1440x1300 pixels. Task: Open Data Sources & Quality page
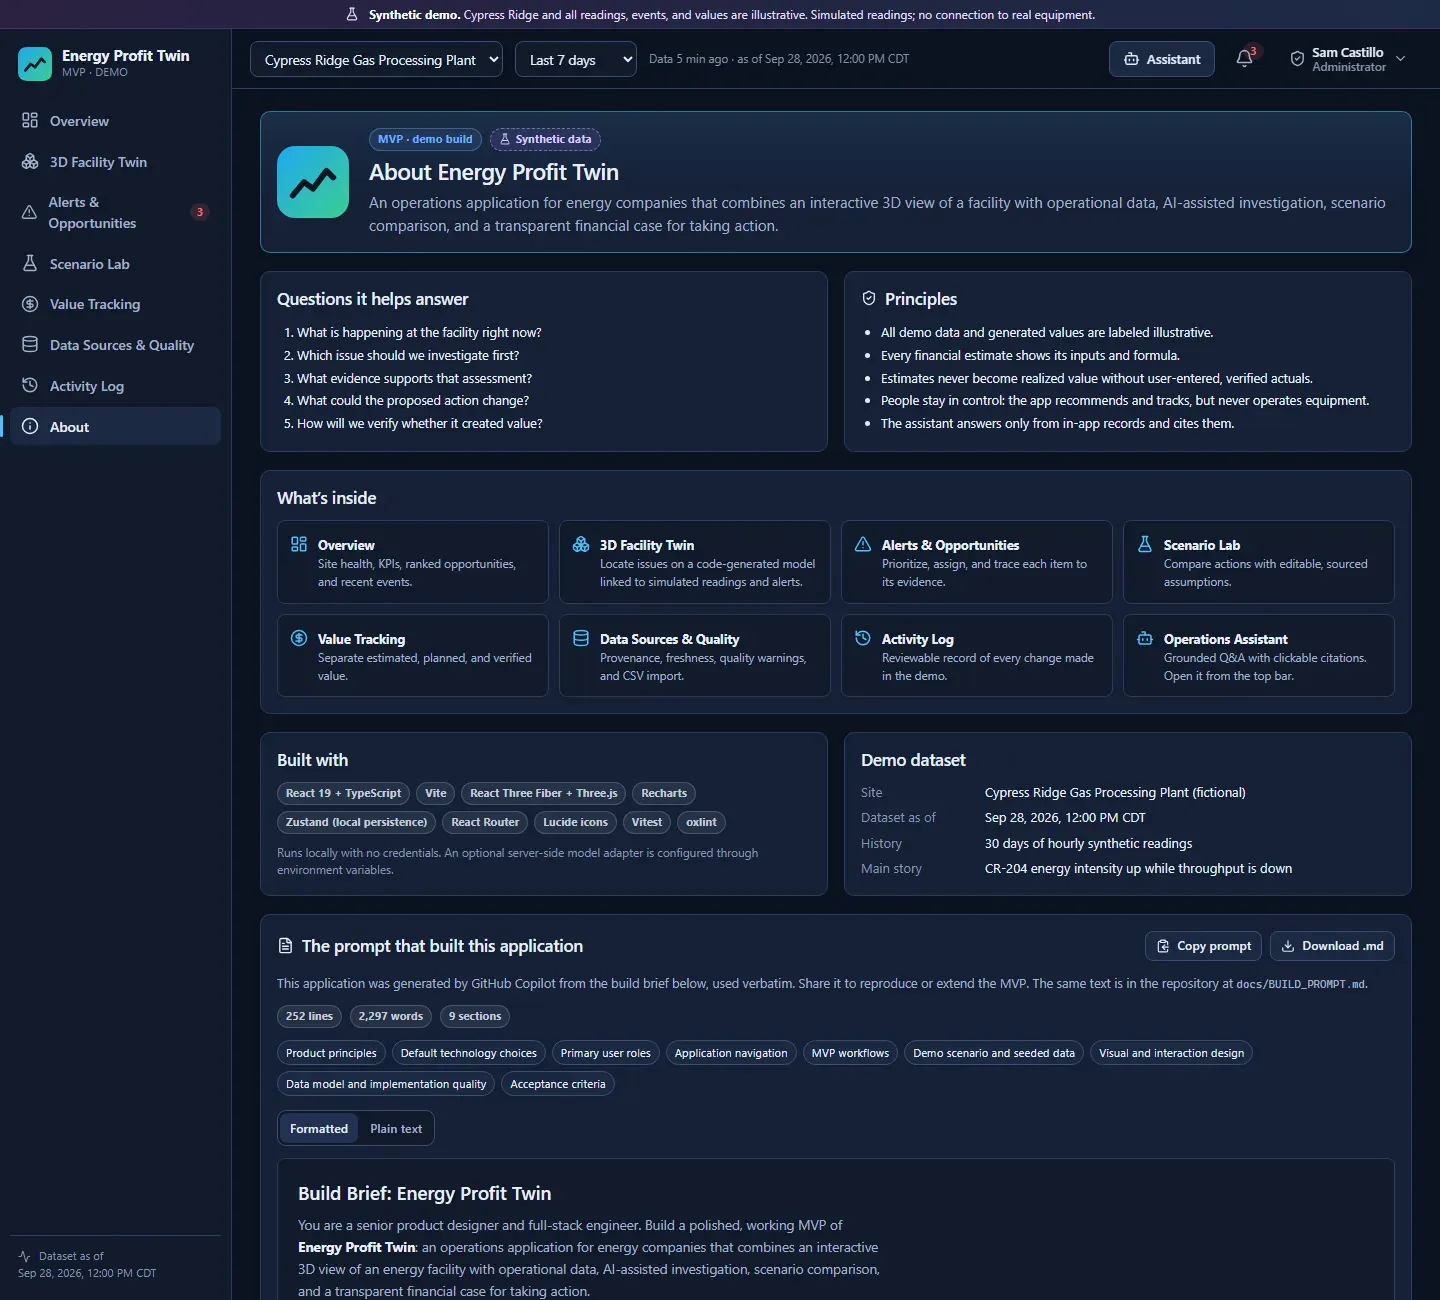coord(115,345)
